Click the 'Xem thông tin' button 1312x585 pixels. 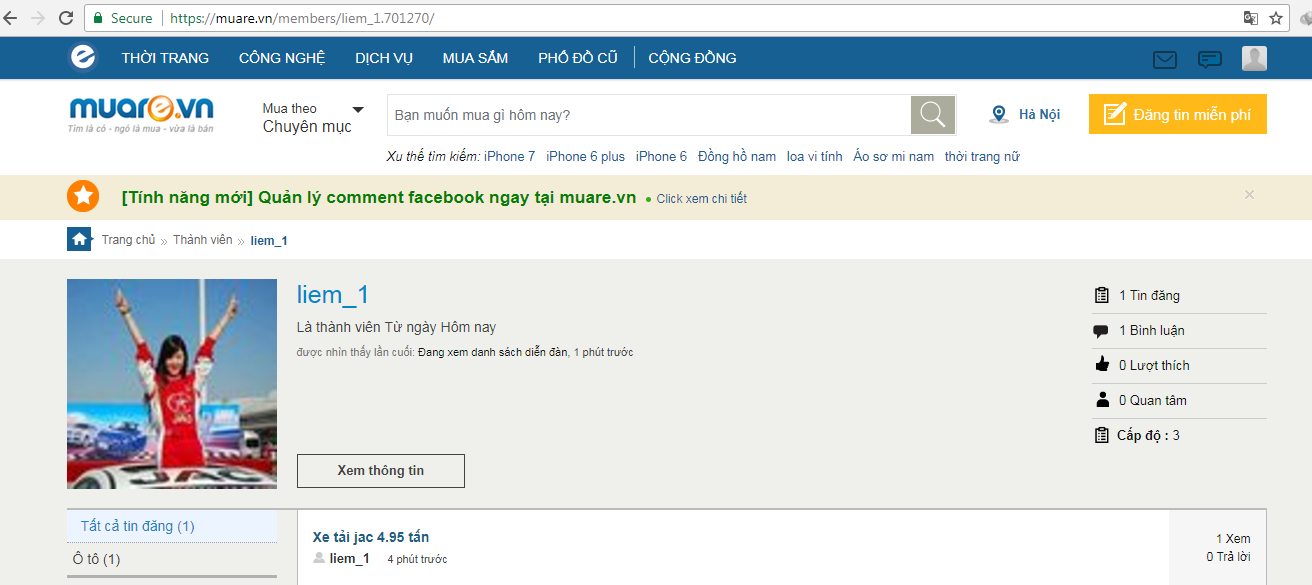pyautogui.click(x=380, y=471)
